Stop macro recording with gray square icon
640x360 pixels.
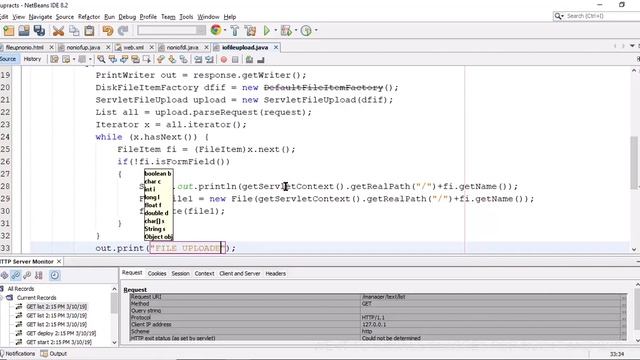pos(235,60)
